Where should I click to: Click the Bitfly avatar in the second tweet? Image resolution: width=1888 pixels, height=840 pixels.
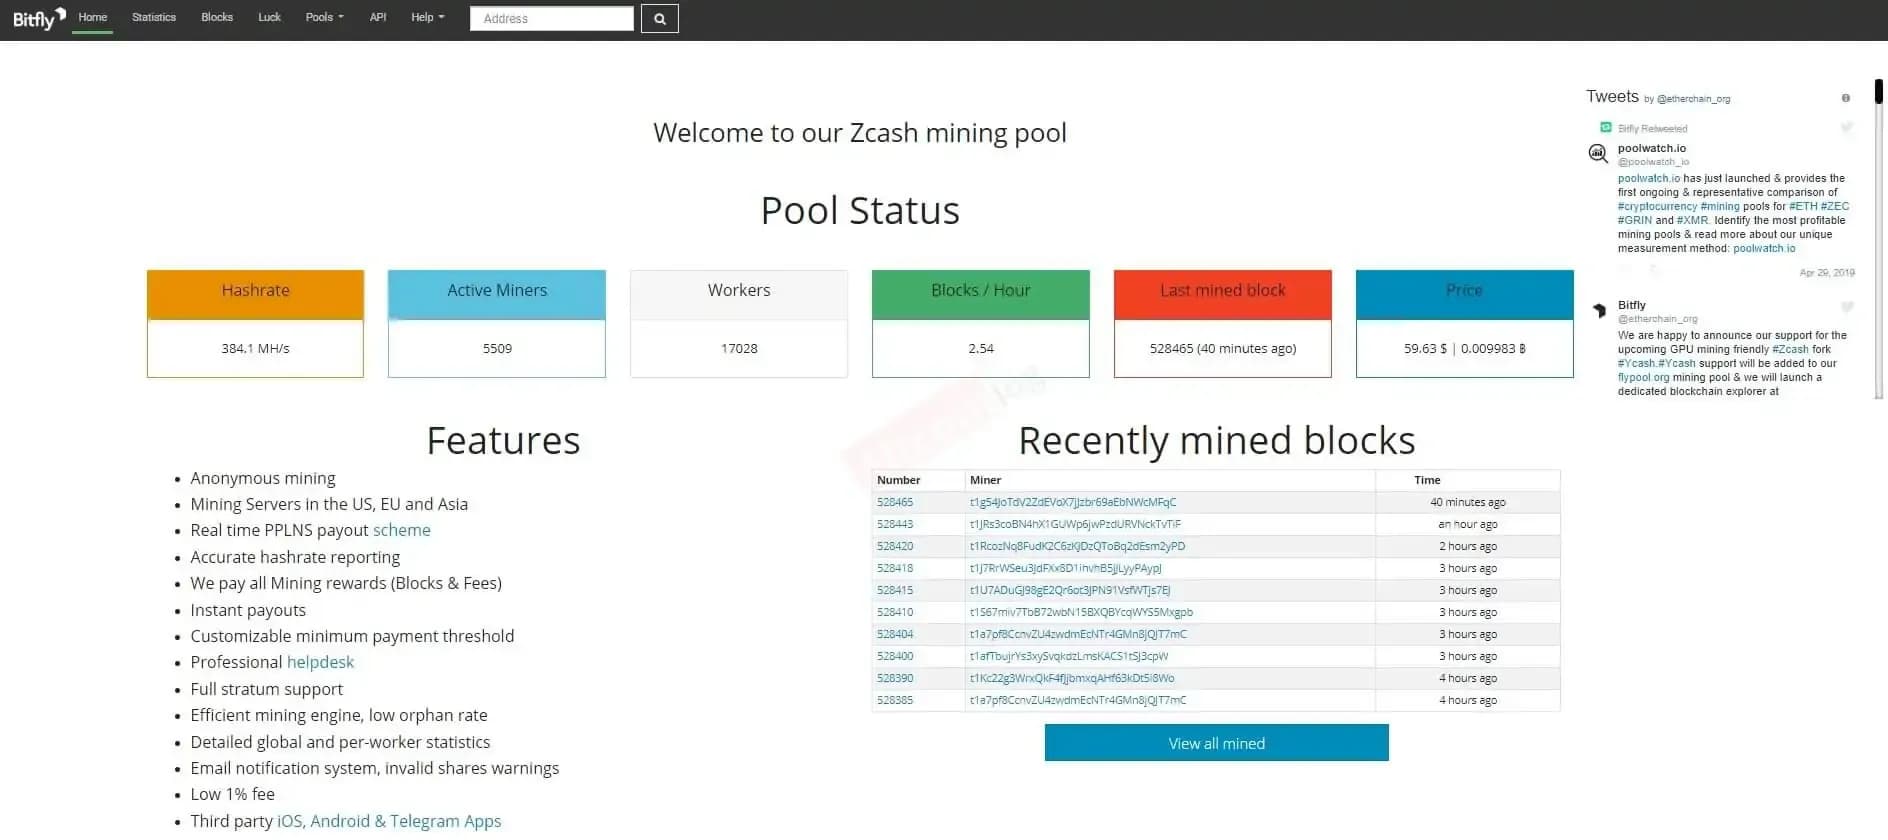(1598, 310)
